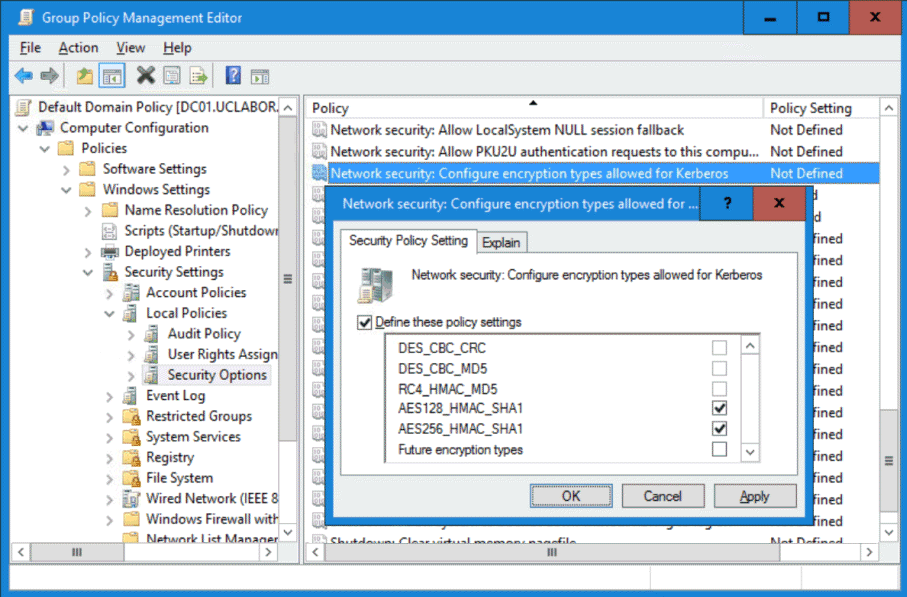Click the Back arrow toolbar icon
This screenshot has height=597, width=907.
(x=23, y=76)
